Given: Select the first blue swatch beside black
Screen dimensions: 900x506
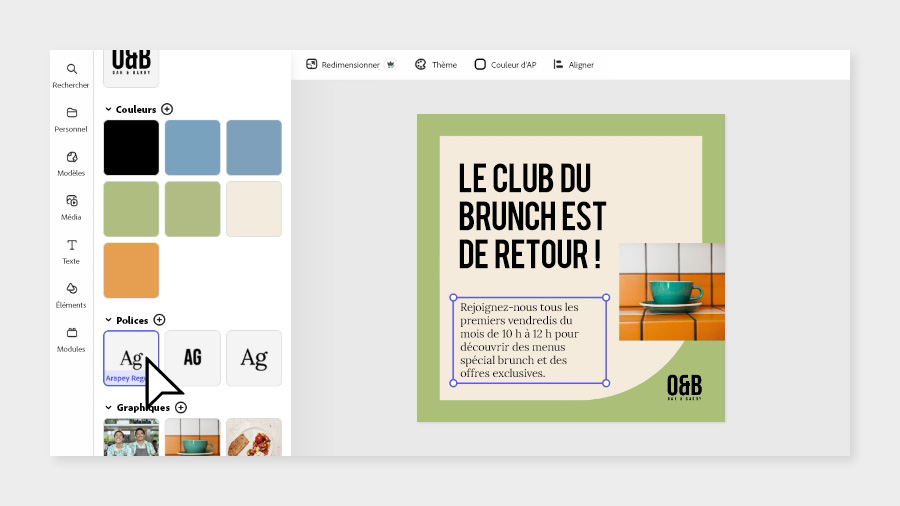Looking at the screenshot, I should (192, 147).
